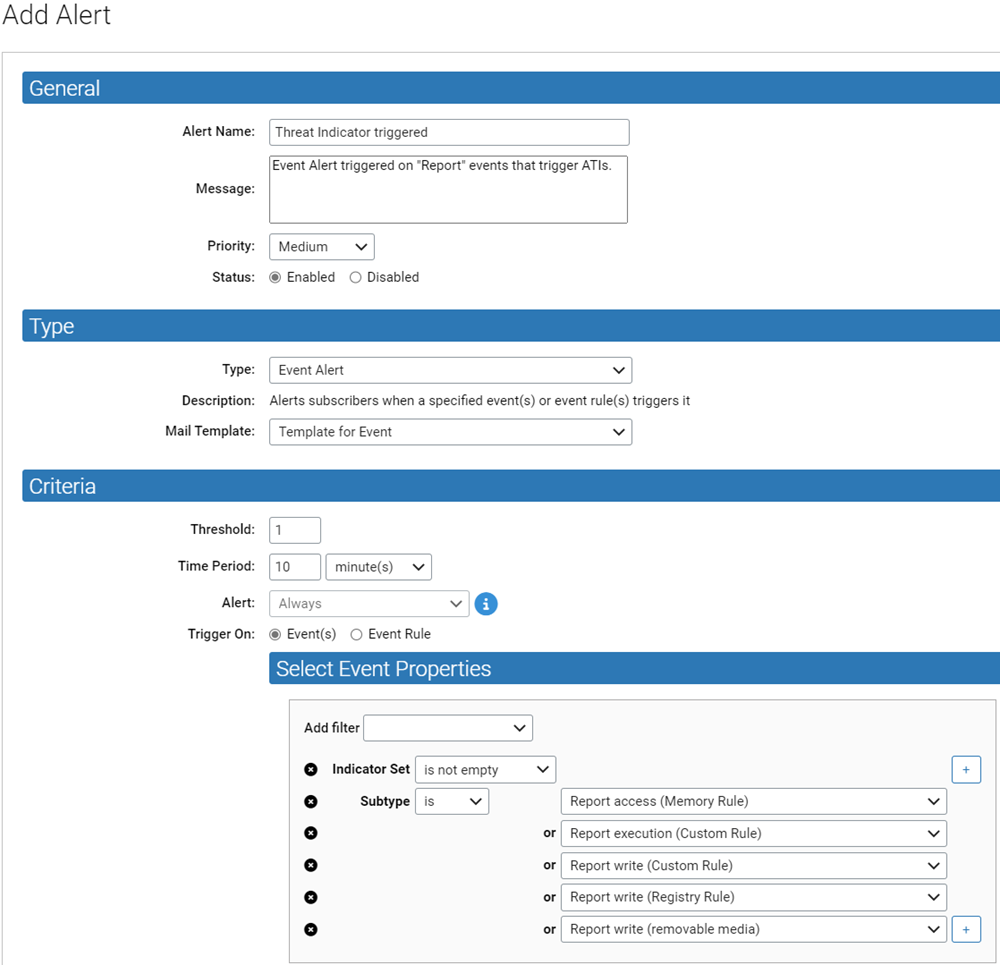Add subtype via plus beside removable media
The height and width of the screenshot is (965, 1000).
coord(965,929)
